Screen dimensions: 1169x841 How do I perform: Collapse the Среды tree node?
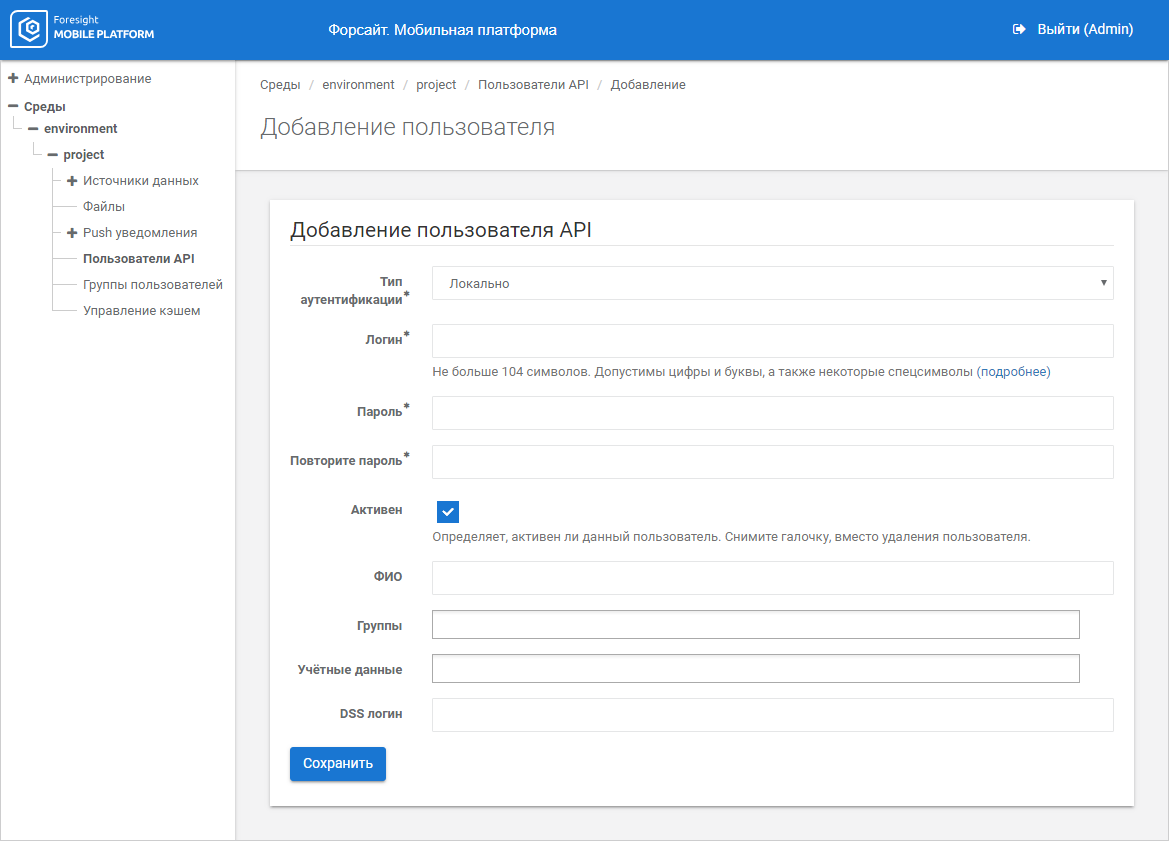13,106
